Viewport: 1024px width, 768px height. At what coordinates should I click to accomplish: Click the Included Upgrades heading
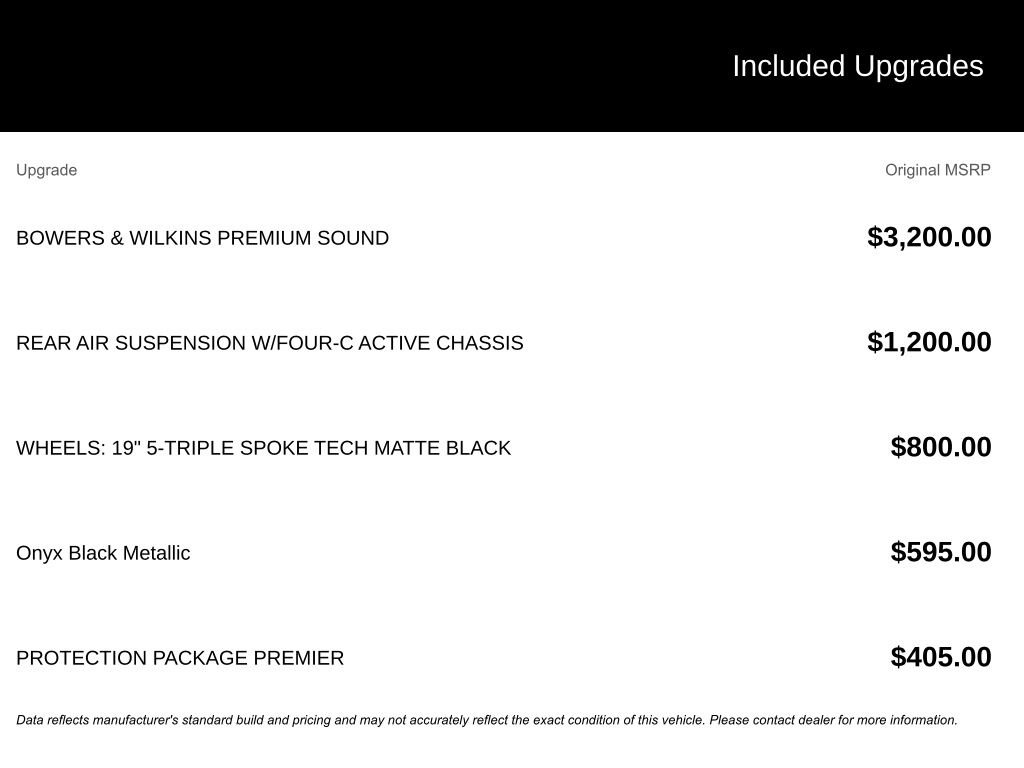click(x=857, y=66)
